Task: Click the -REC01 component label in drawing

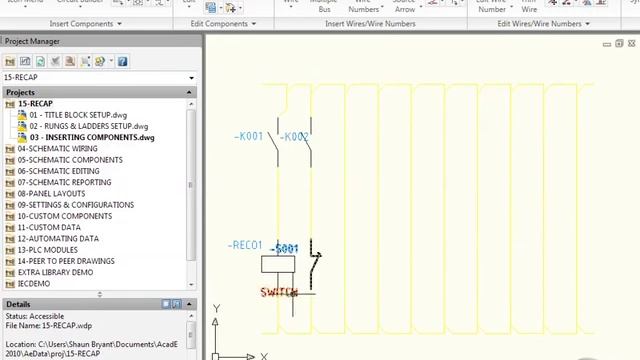Action: tap(245, 245)
